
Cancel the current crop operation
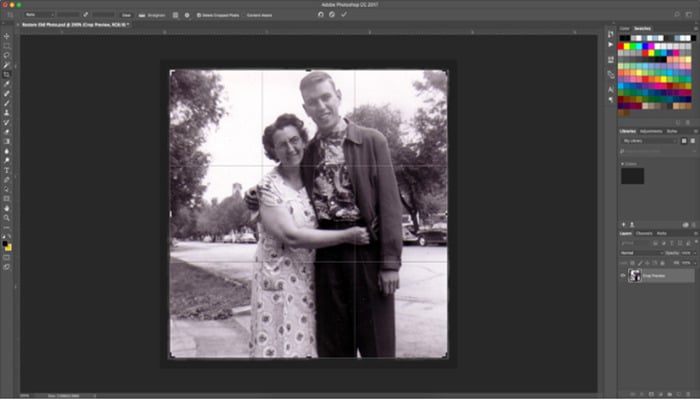pos(332,15)
